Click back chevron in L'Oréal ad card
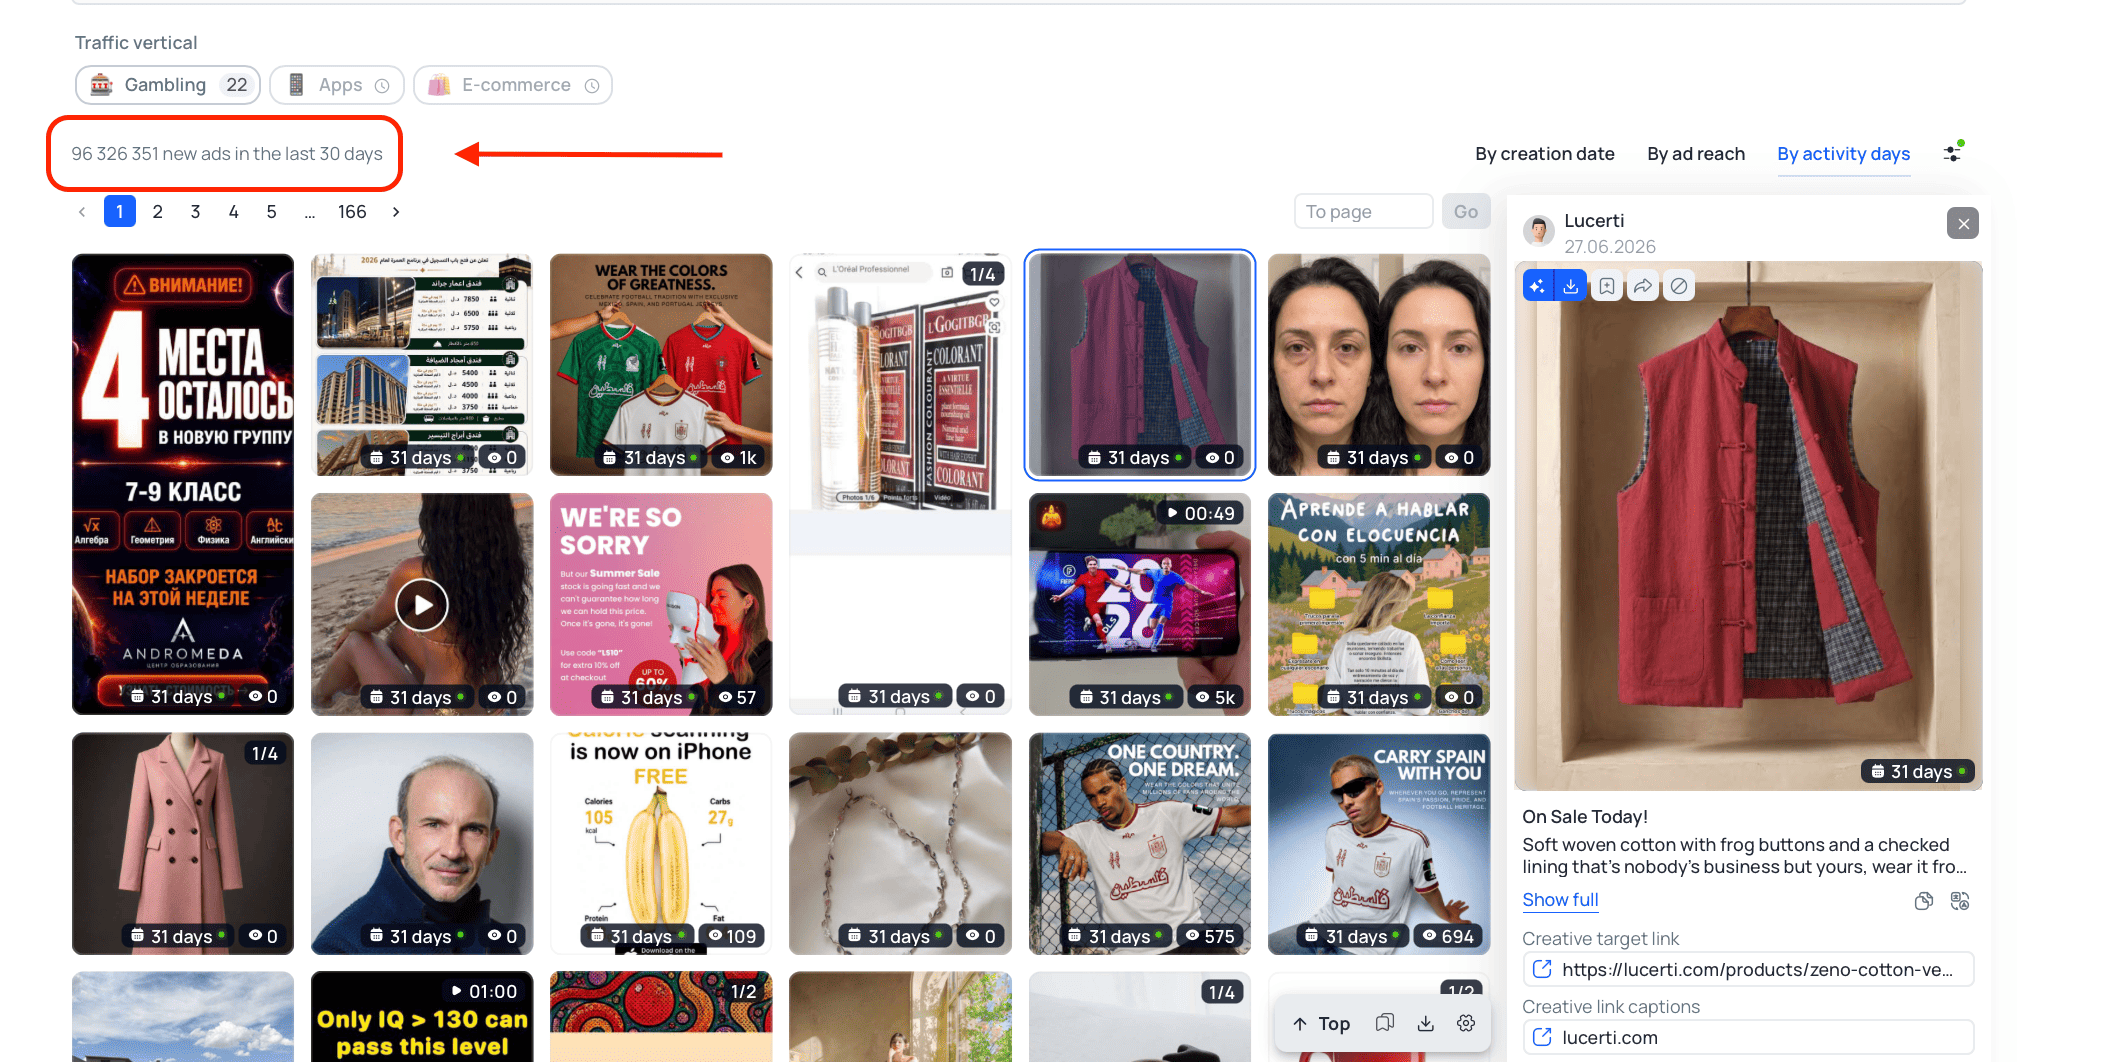Image resolution: width=2126 pixels, height=1062 pixels. coord(799,272)
